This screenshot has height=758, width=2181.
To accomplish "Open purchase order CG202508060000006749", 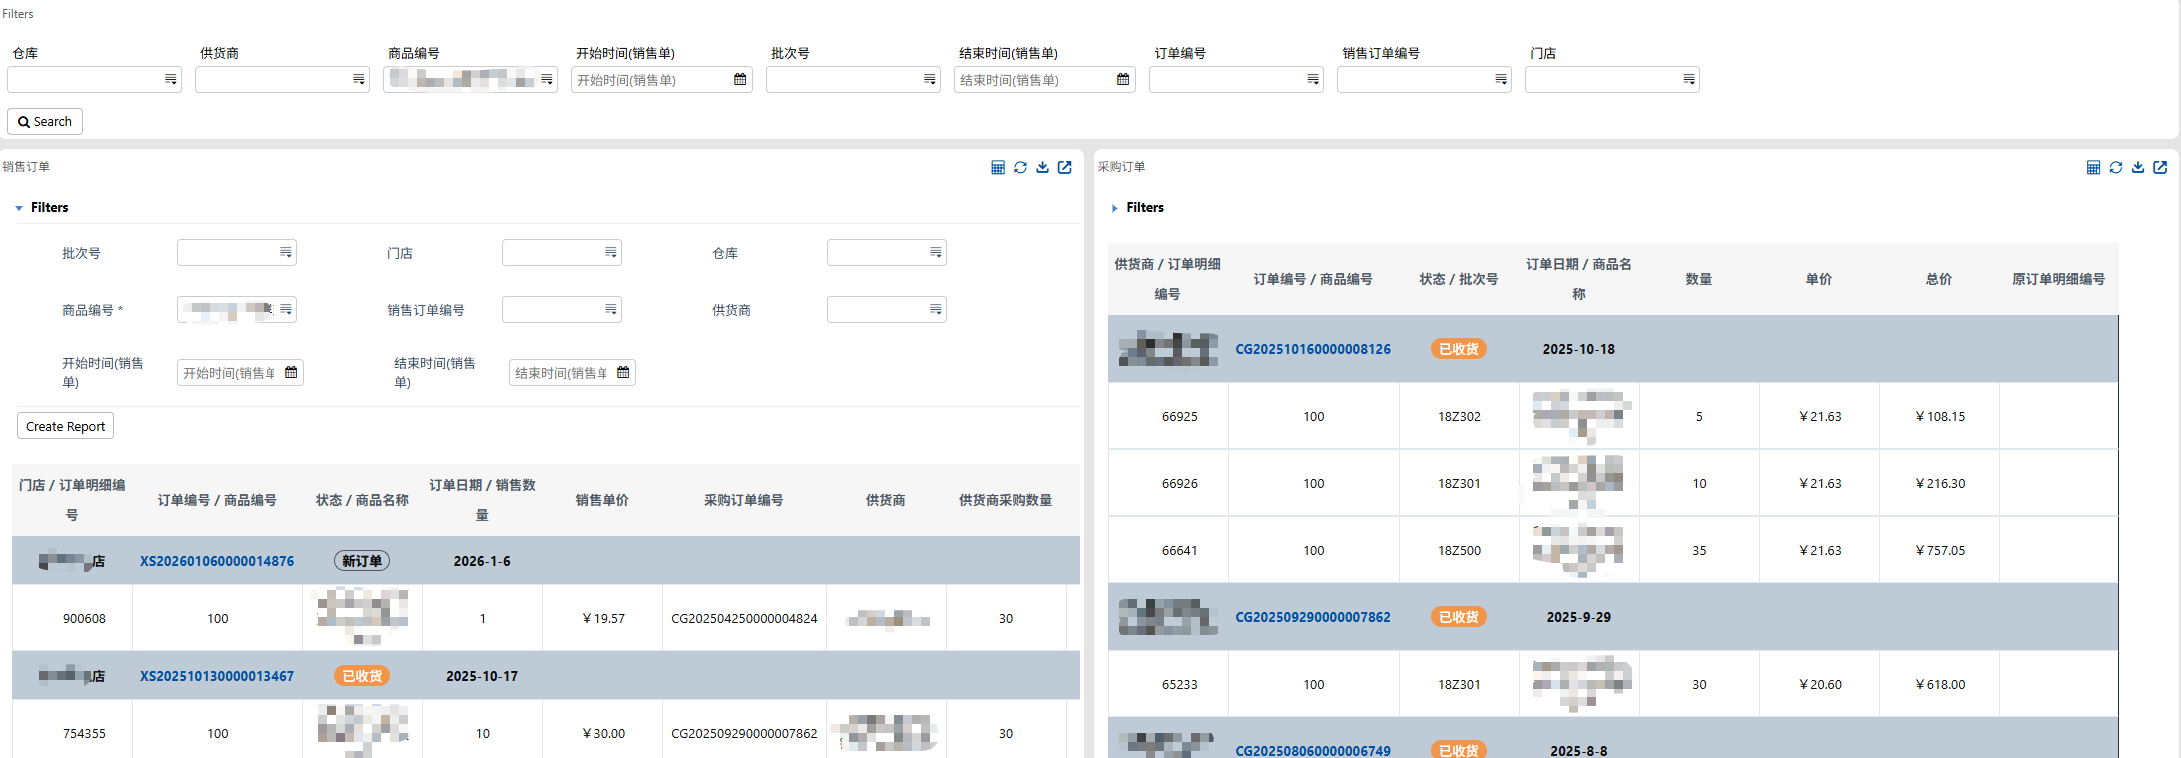I will 1313,750.
